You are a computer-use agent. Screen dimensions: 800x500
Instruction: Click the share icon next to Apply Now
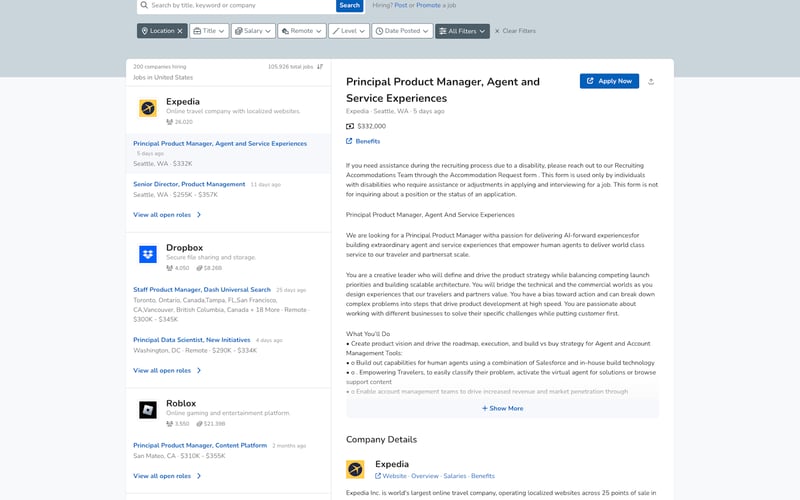pos(651,82)
